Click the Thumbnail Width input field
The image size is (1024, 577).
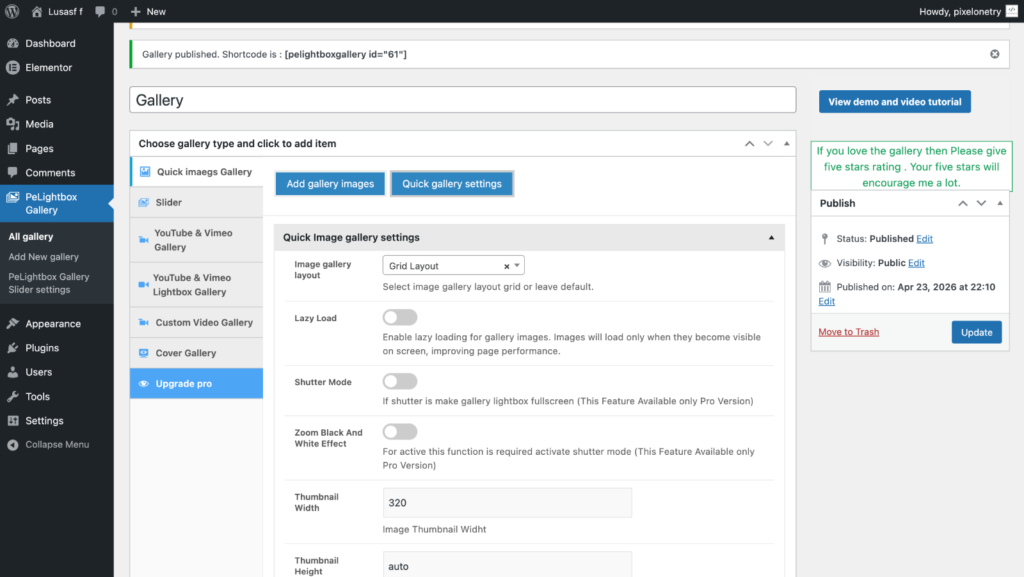[x=507, y=503]
